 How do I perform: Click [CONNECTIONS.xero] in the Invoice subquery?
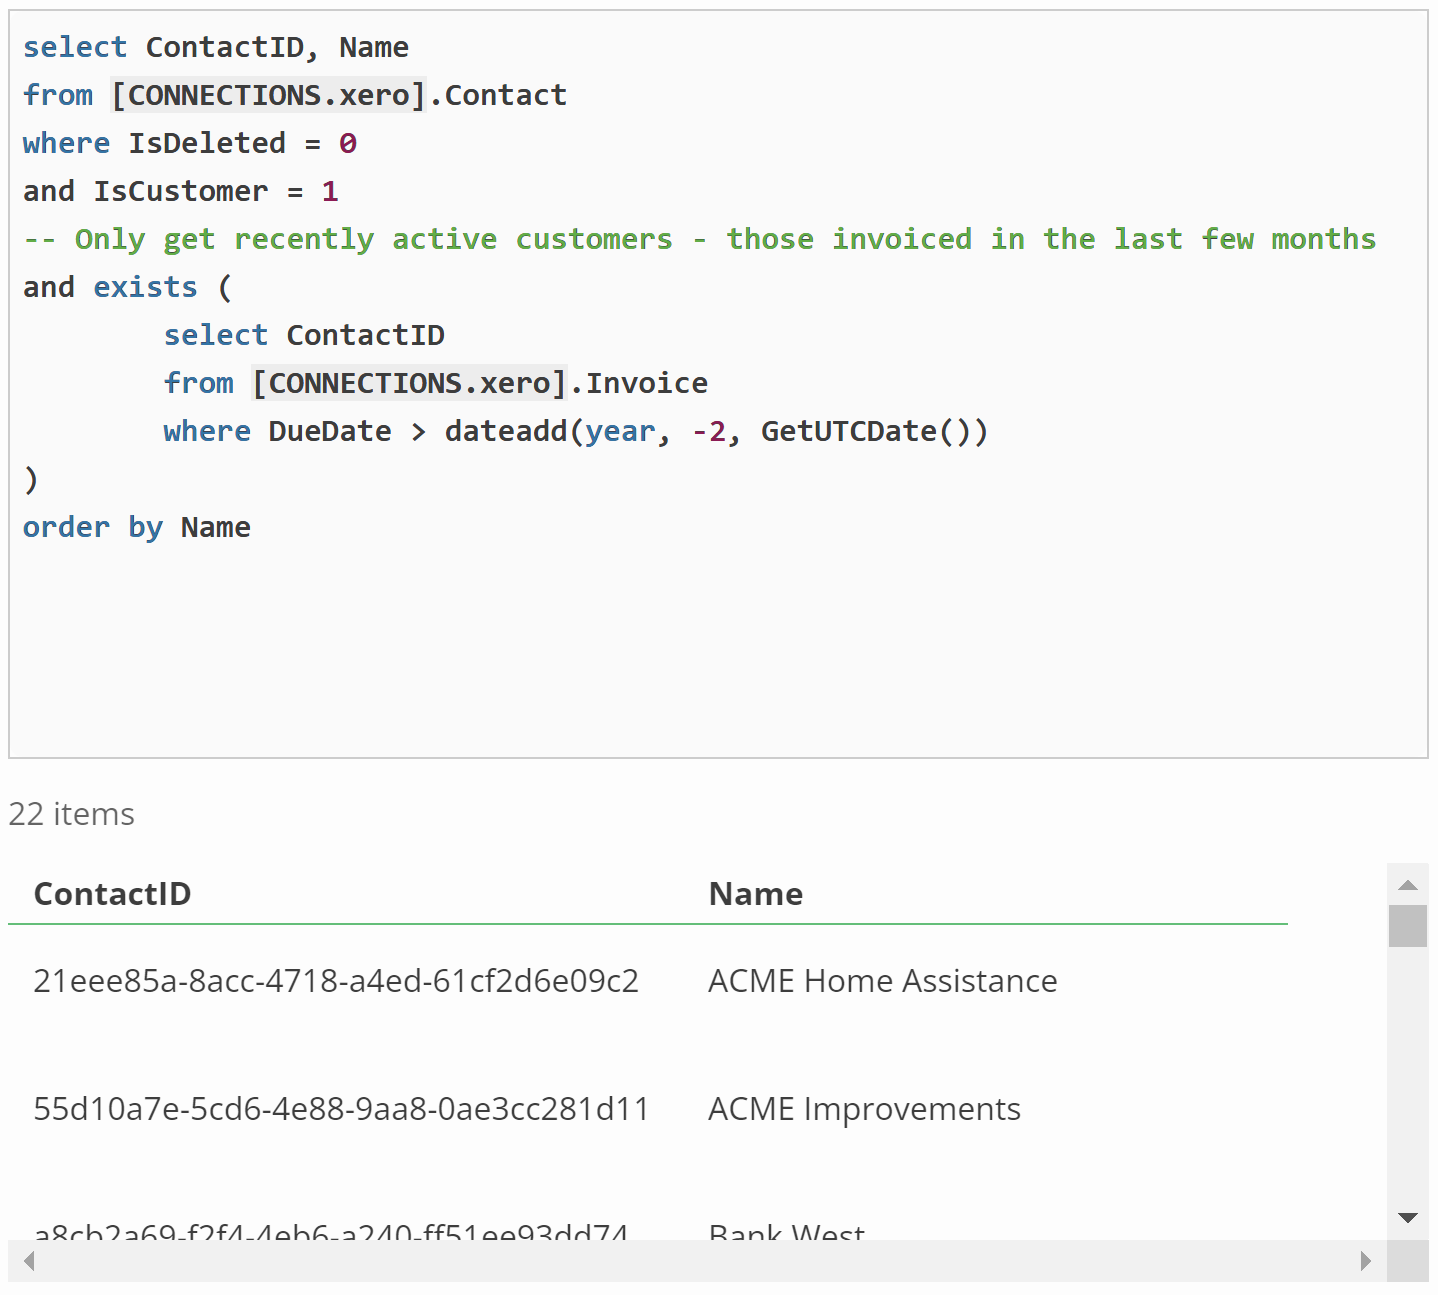click(409, 383)
